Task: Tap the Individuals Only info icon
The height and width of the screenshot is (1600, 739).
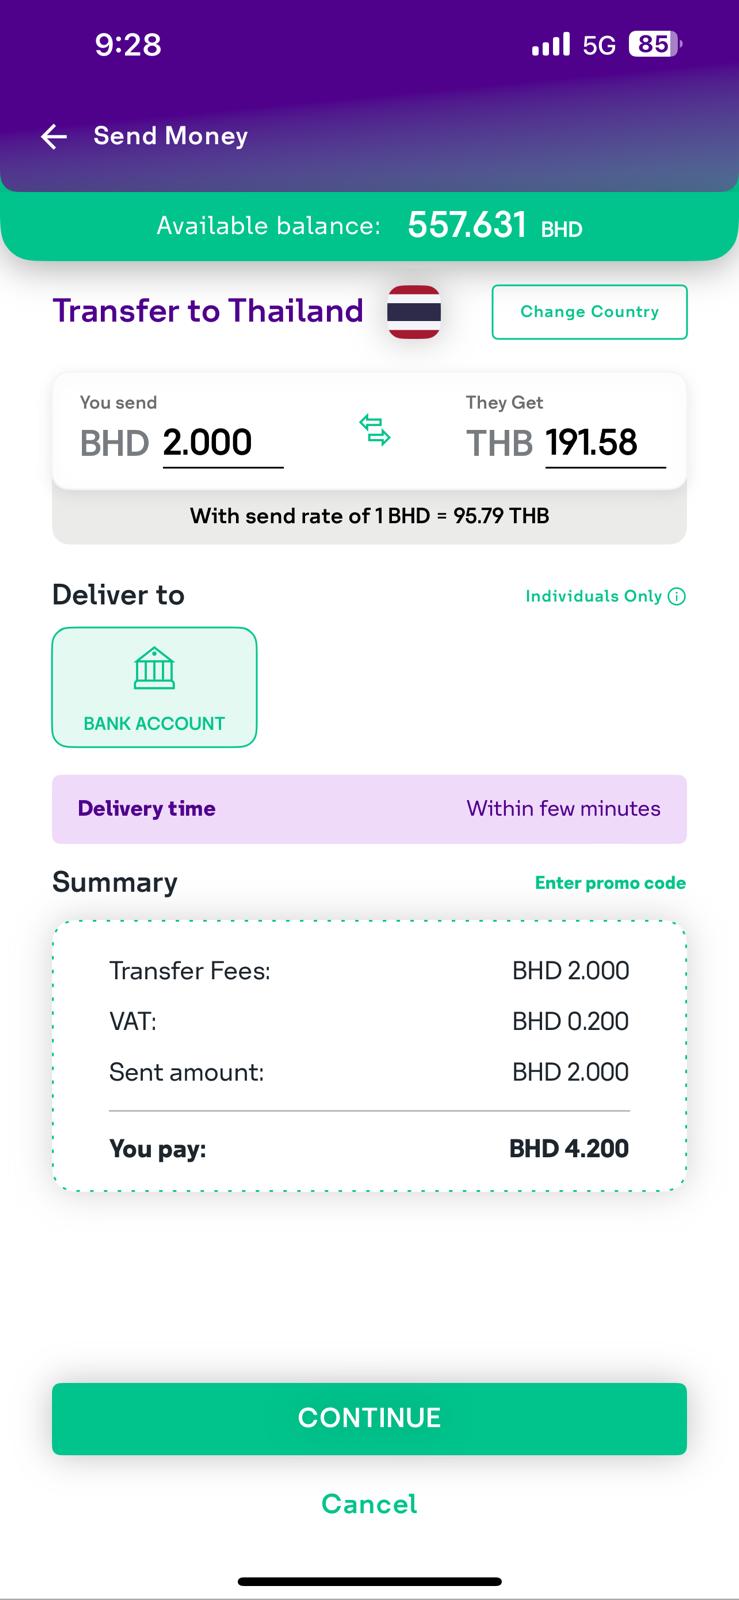Action: pyautogui.click(x=677, y=597)
